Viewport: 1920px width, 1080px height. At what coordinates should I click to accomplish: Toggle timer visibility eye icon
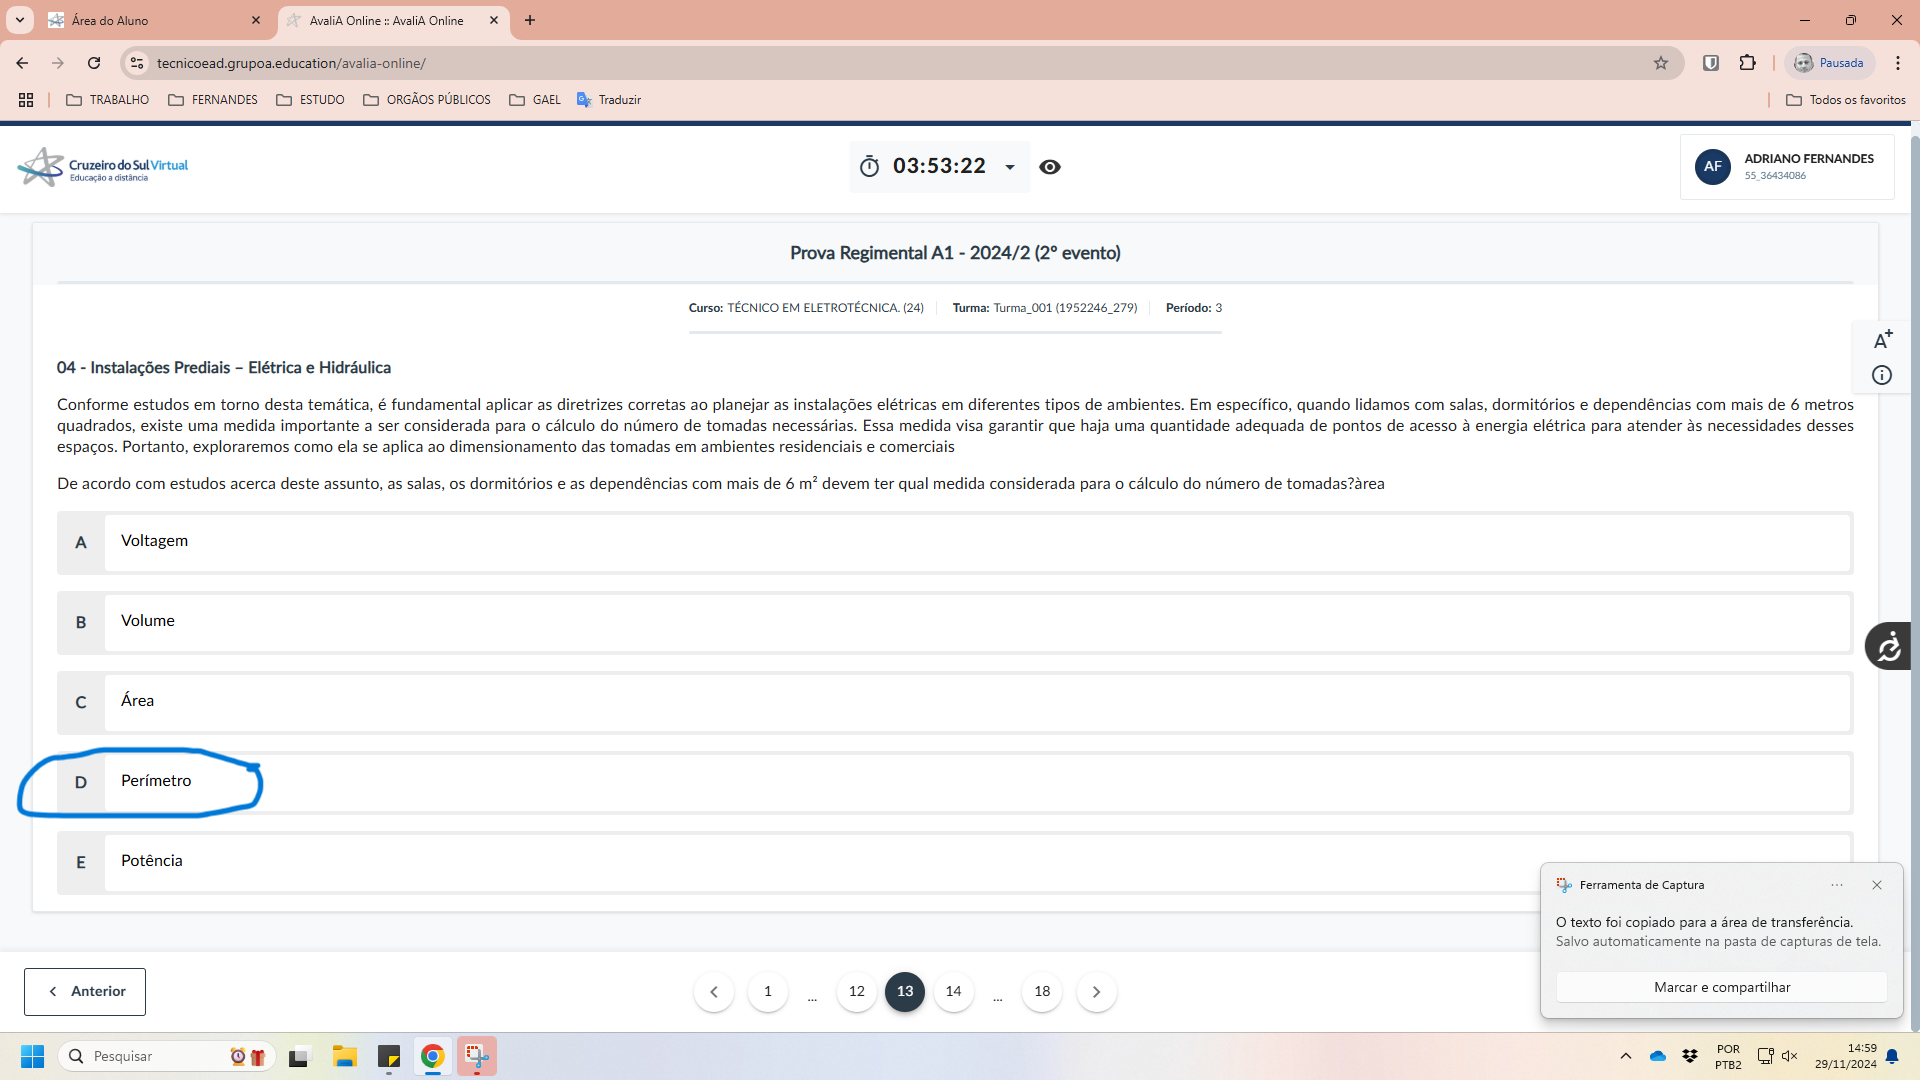[1049, 167]
